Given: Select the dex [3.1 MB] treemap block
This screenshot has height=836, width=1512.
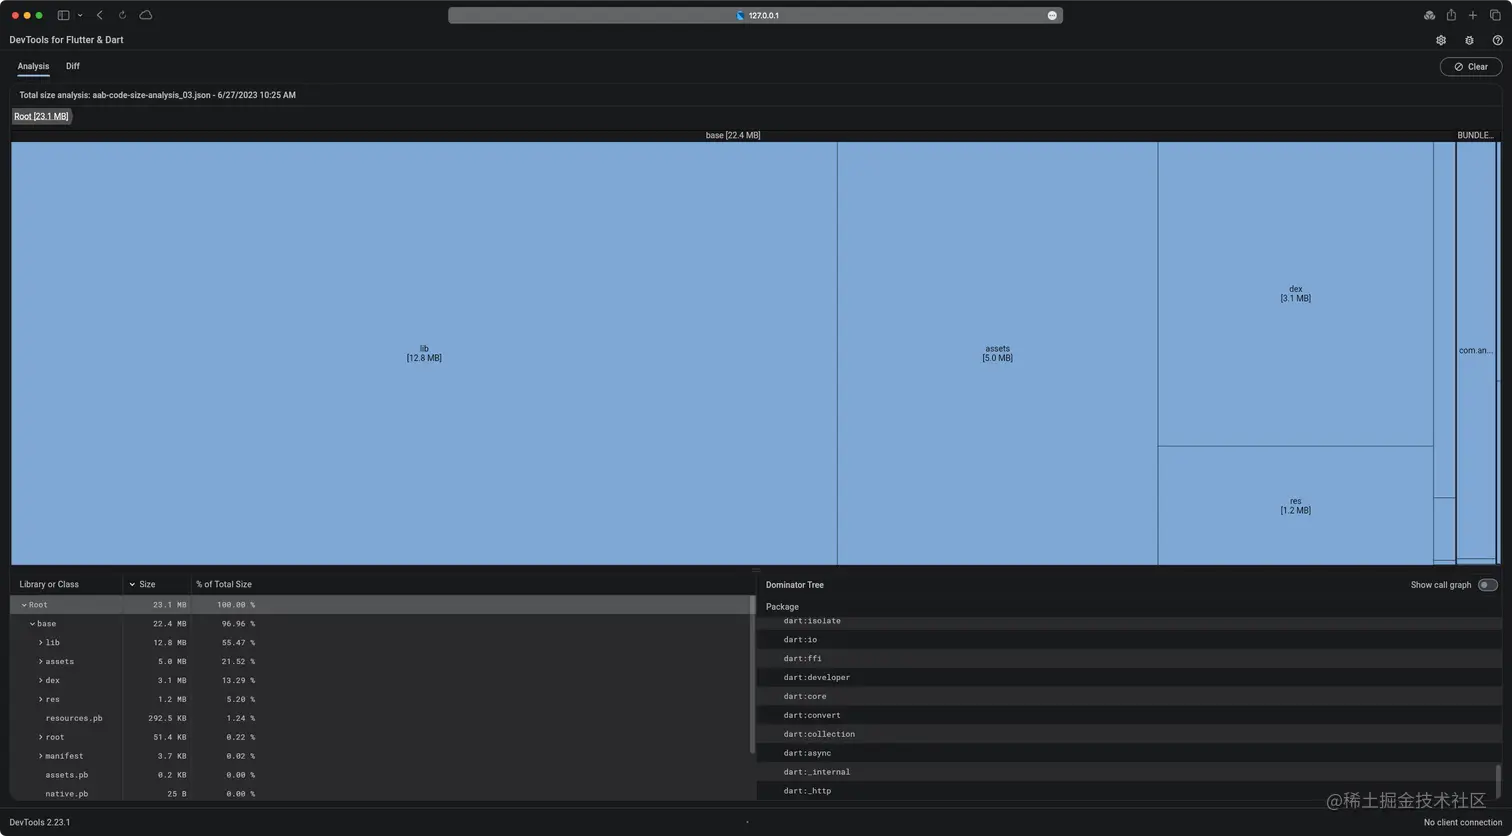Looking at the screenshot, I should tap(1295, 293).
